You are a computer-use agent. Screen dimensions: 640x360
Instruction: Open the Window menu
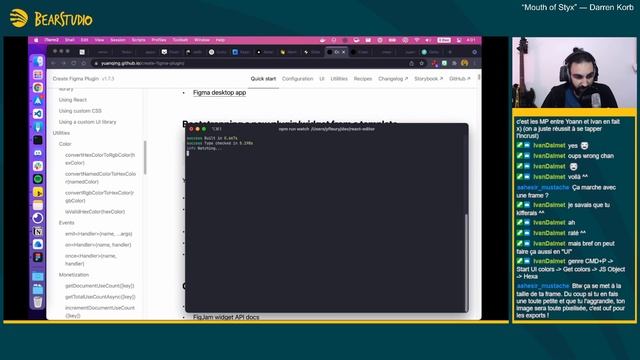point(202,40)
